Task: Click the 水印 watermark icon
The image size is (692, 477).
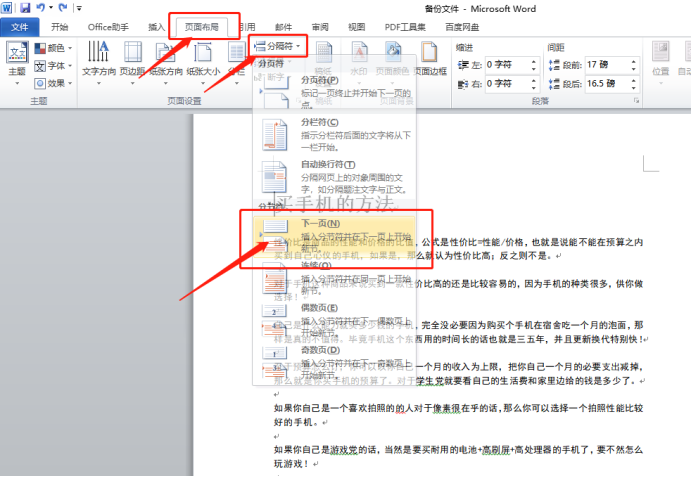Action: pos(359,52)
